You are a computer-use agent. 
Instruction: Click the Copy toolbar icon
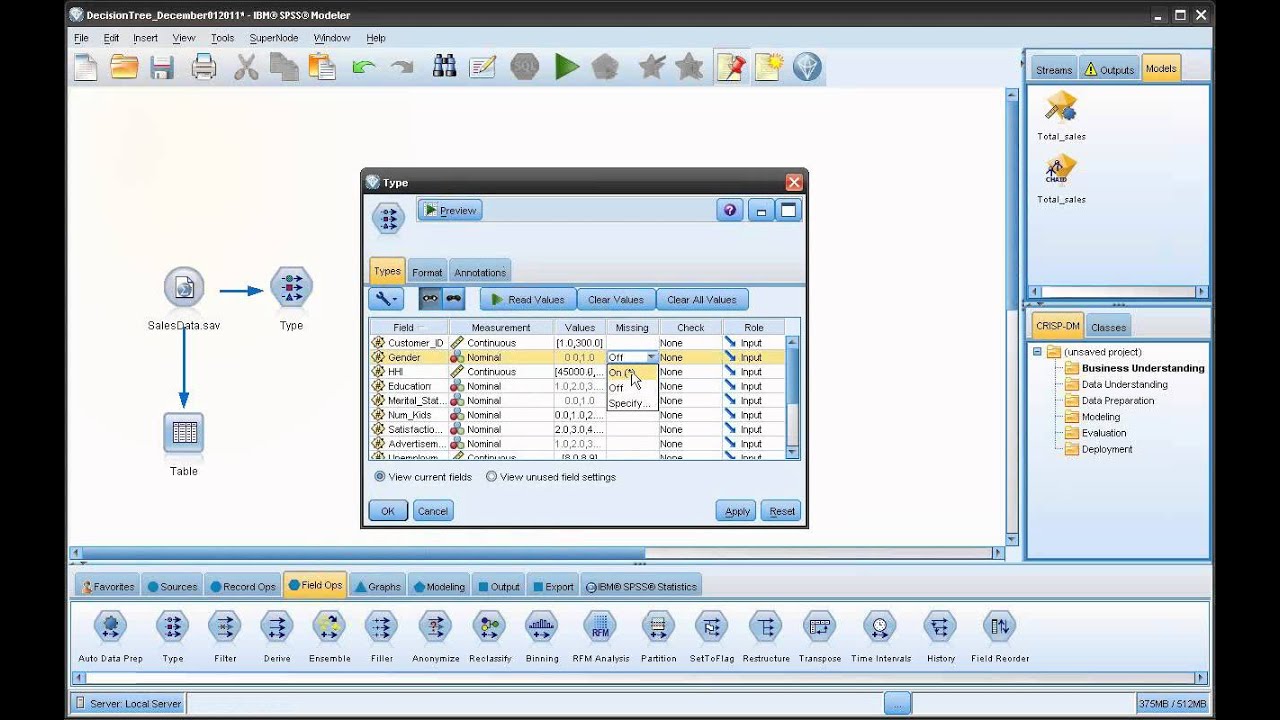click(284, 67)
